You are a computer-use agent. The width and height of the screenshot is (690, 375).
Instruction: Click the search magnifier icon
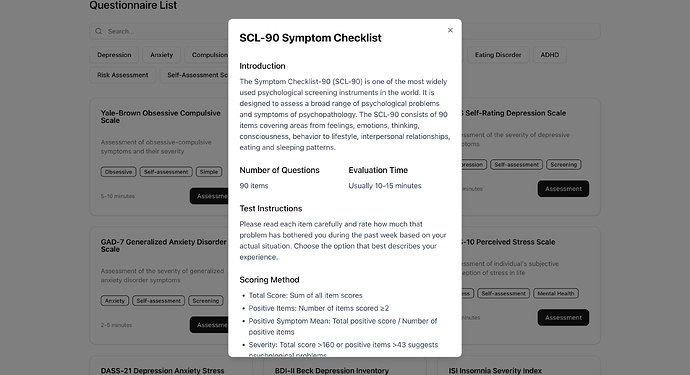click(x=99, y=31)
